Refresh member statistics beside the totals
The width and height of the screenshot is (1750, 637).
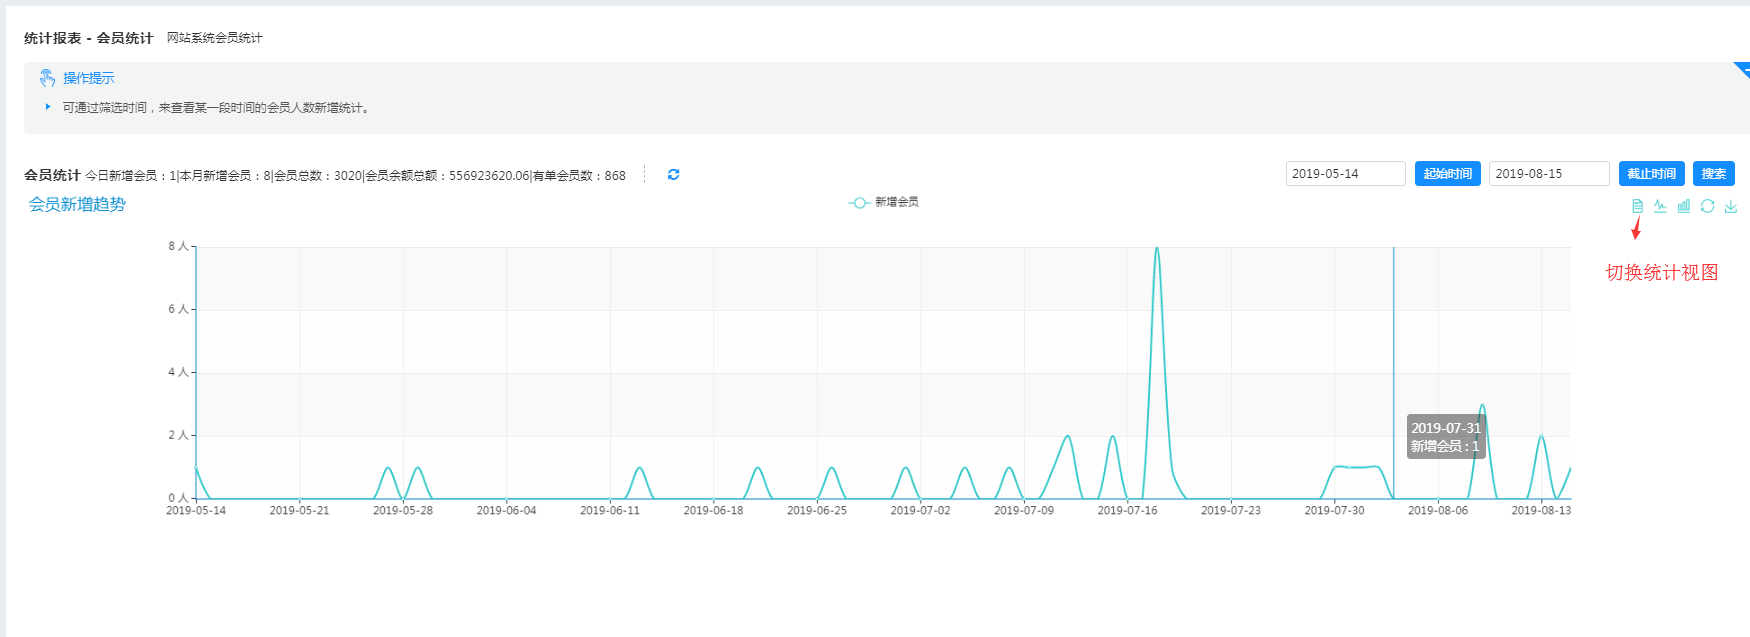point(673,174)
